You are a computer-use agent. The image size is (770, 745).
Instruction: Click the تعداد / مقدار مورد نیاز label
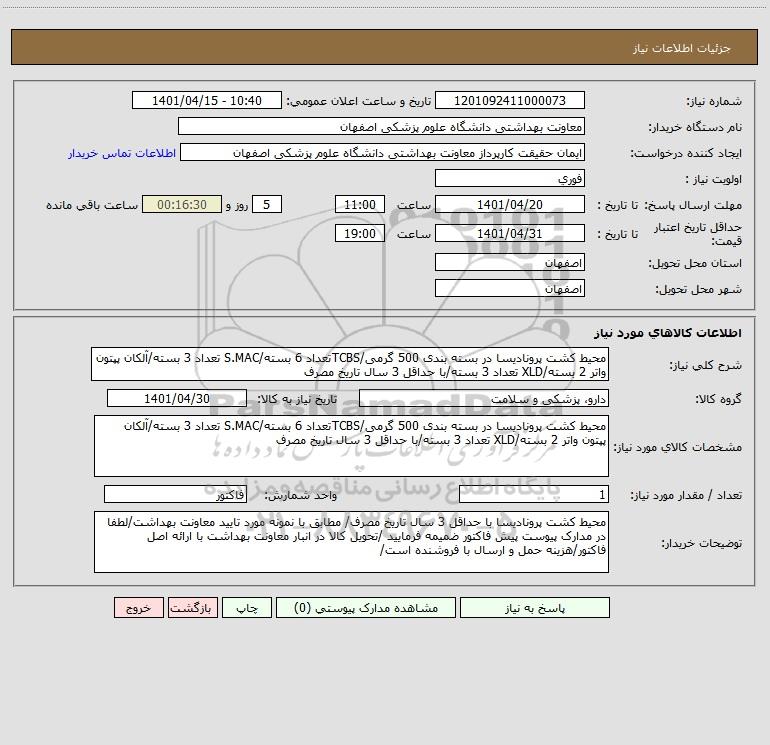686,495
